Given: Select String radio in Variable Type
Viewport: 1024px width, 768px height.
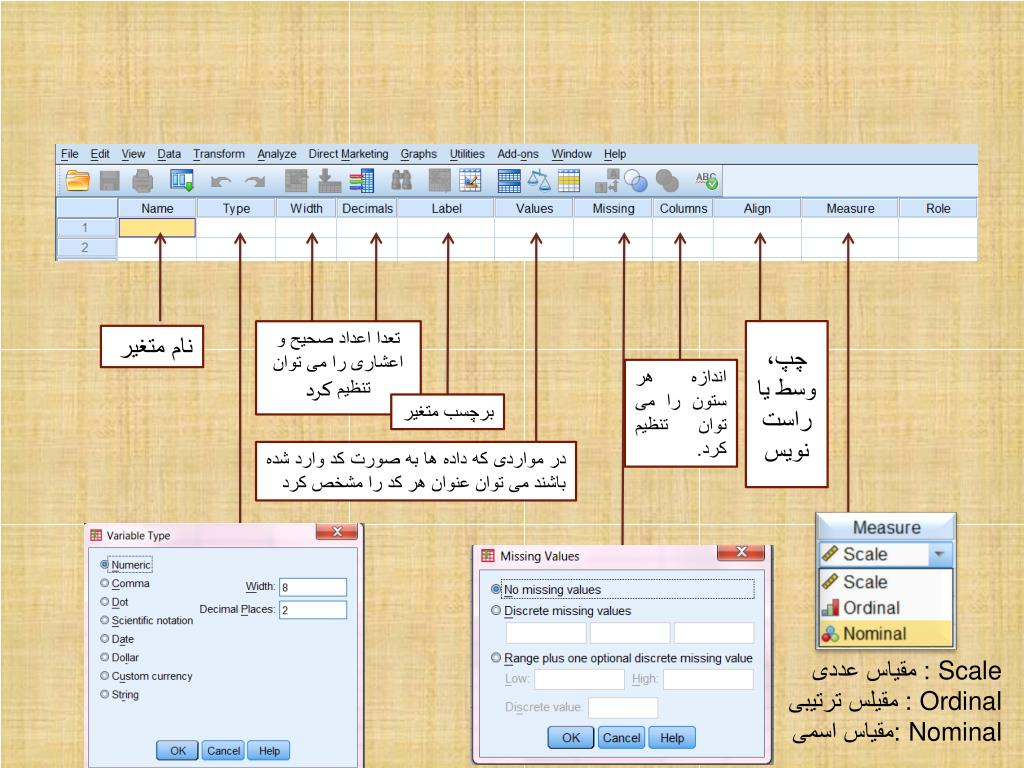Looking at the screenshot, I should 104,694.
